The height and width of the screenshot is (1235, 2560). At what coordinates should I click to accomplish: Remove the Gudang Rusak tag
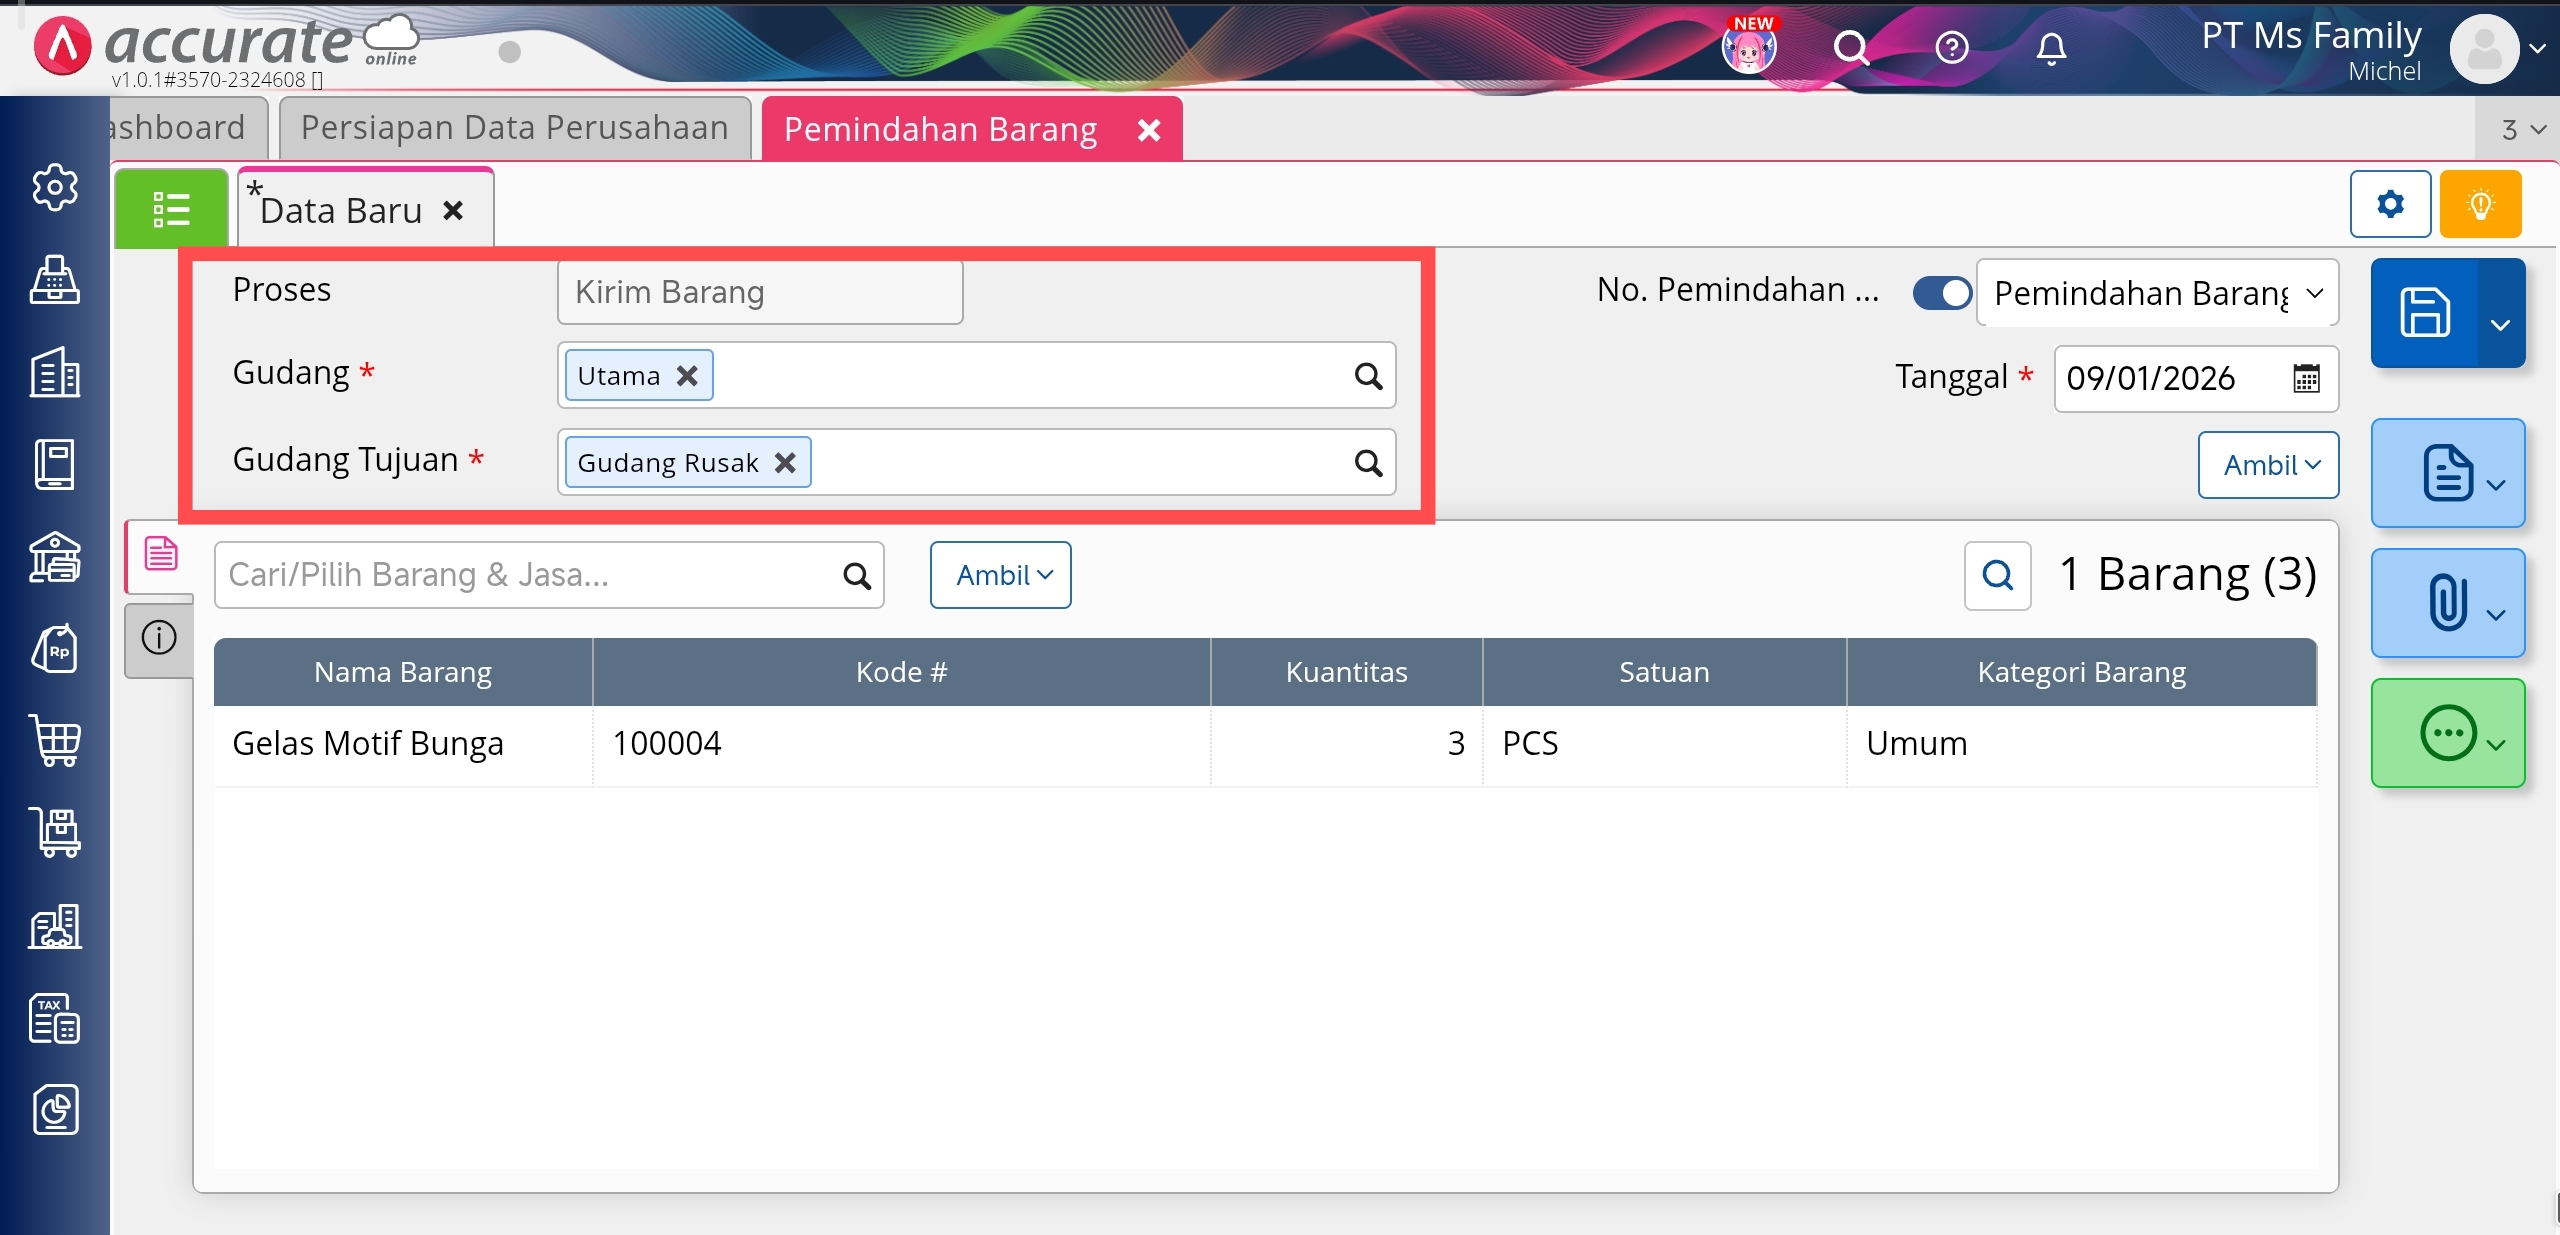(786, 463)
